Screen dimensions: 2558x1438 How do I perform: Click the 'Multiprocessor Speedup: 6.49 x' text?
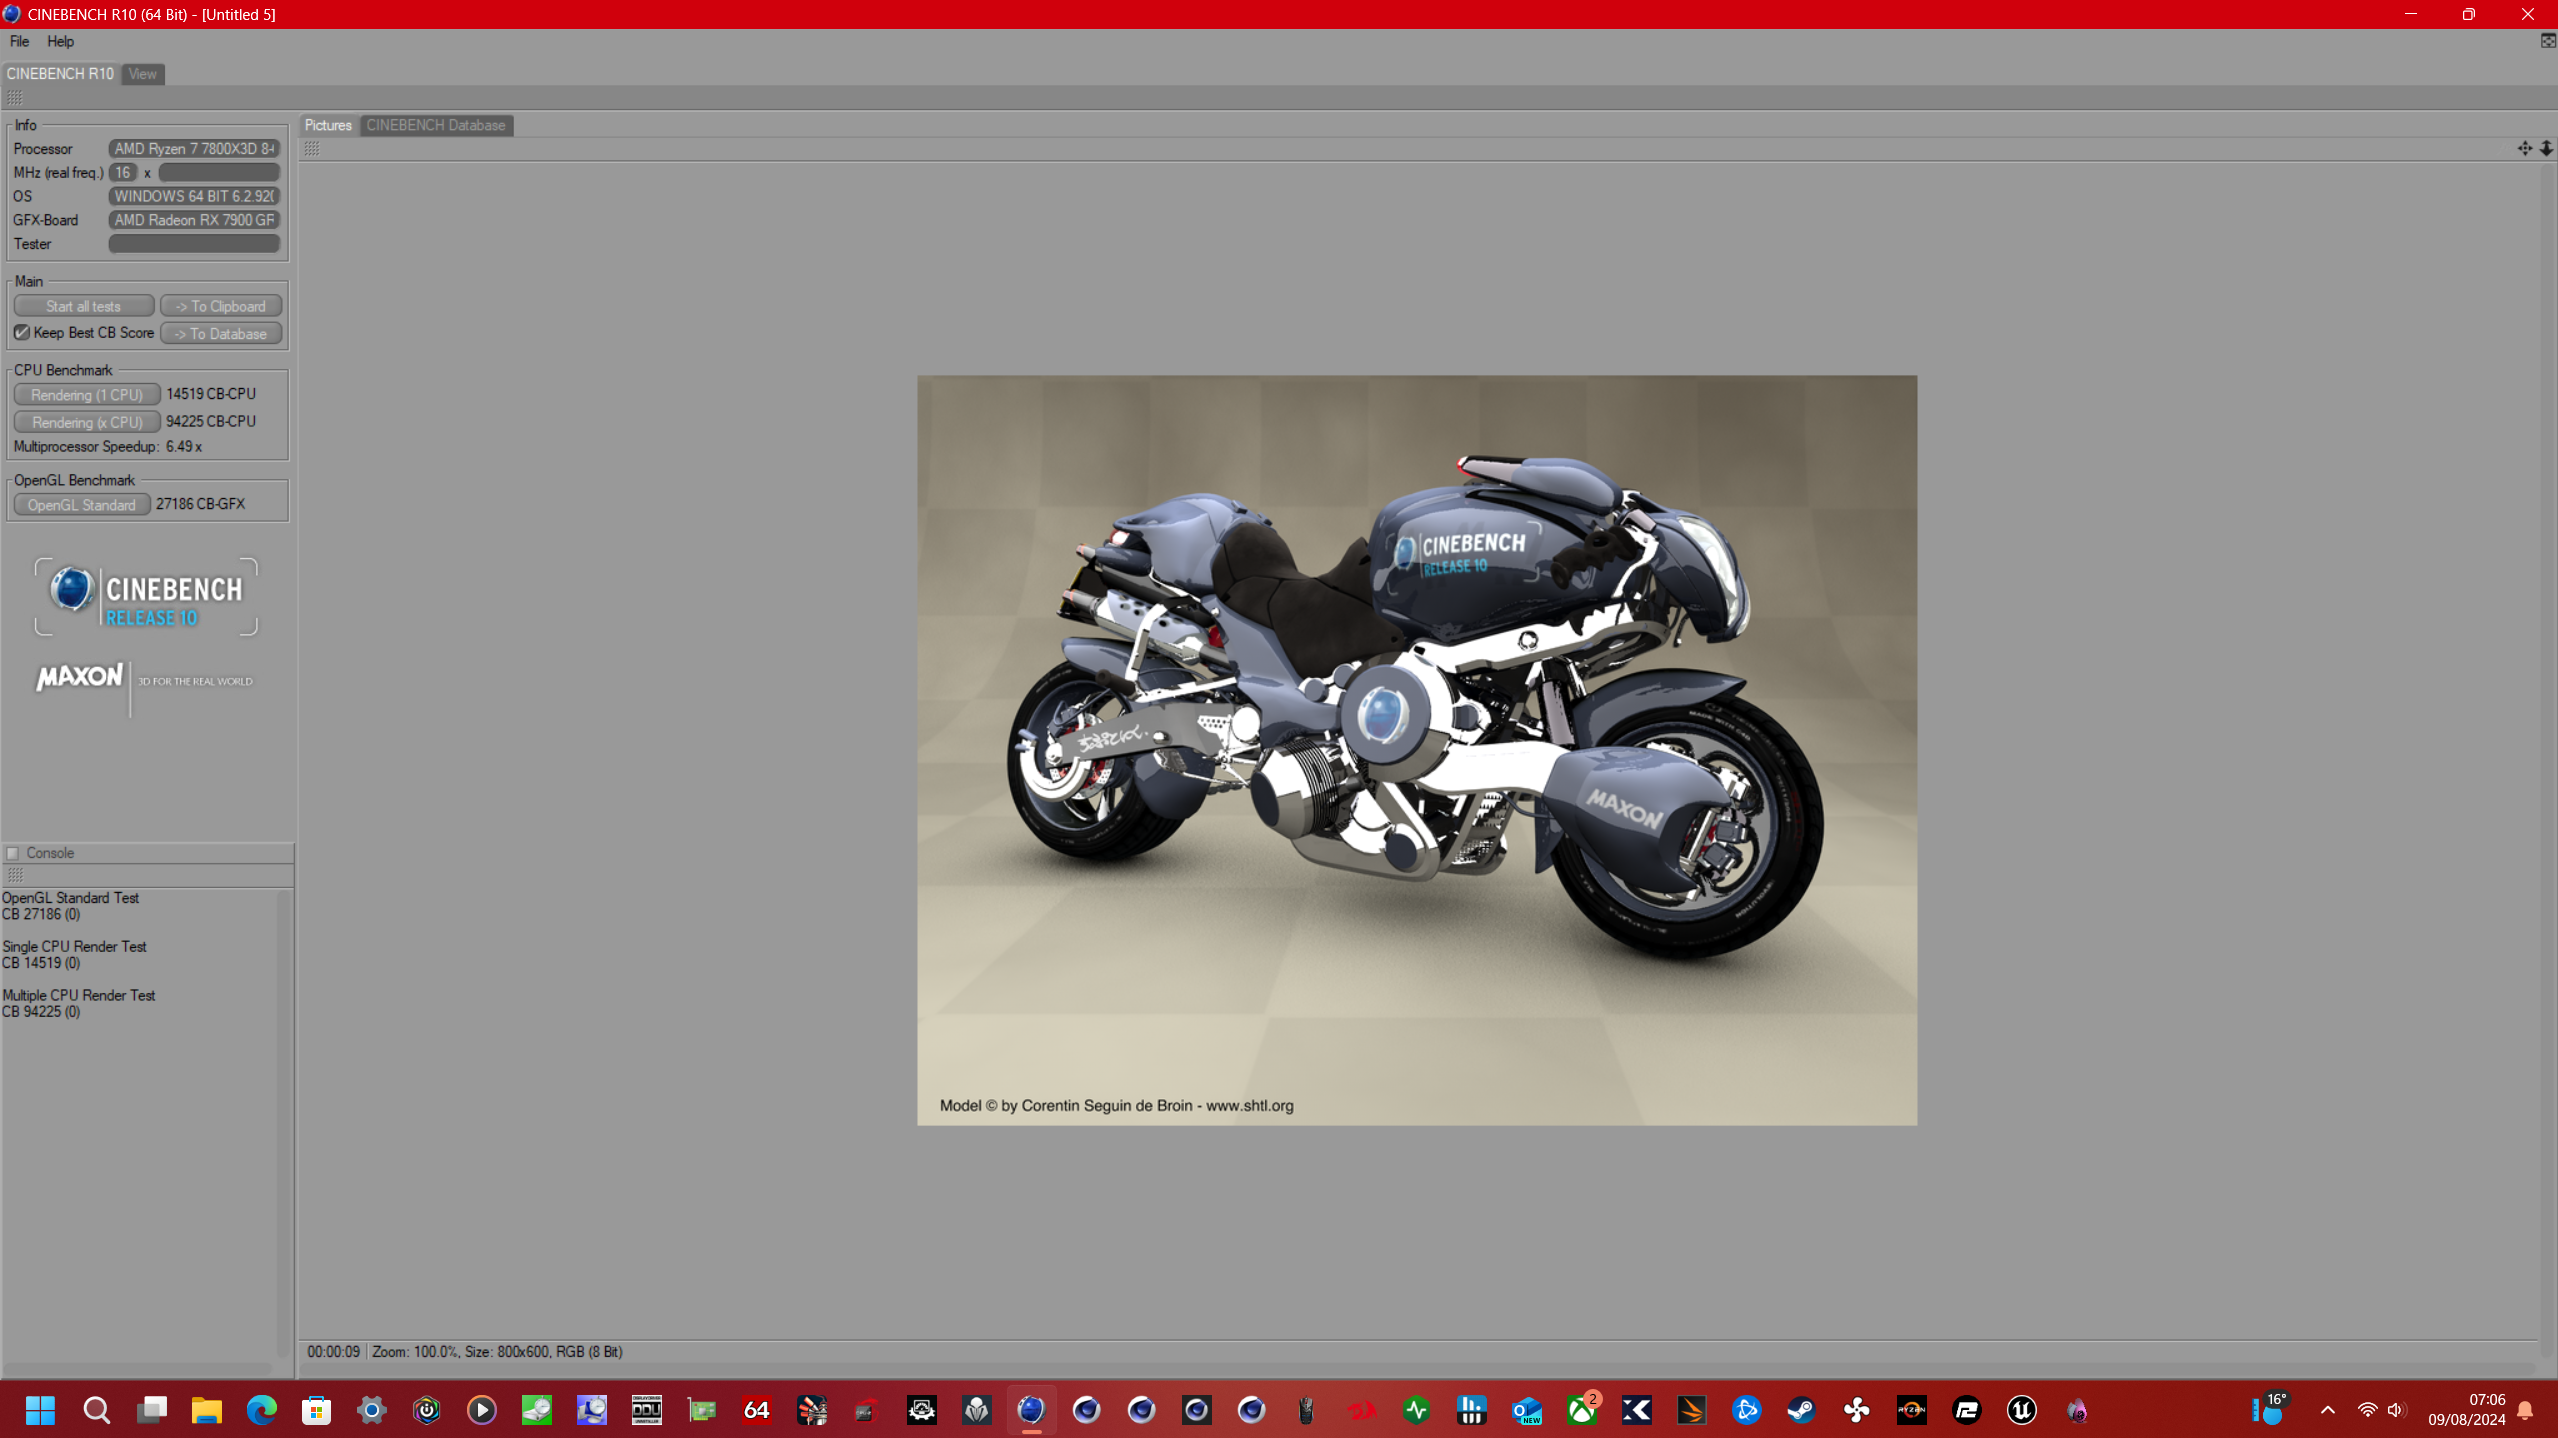coord(108,447)
